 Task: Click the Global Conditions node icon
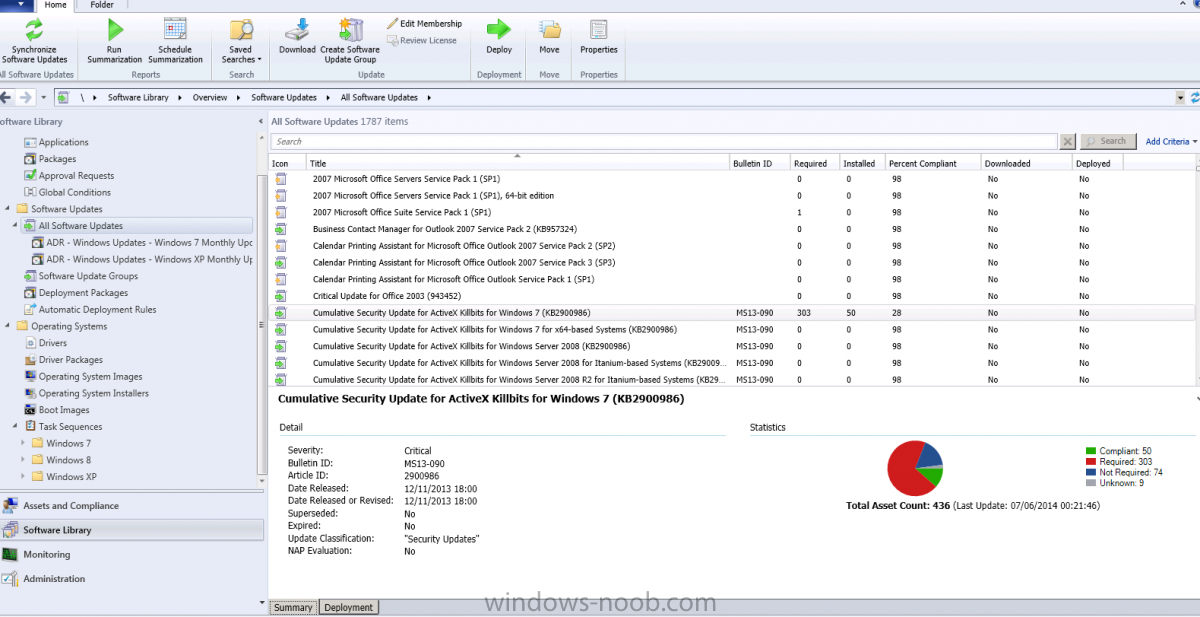click(x=30, y=192)
